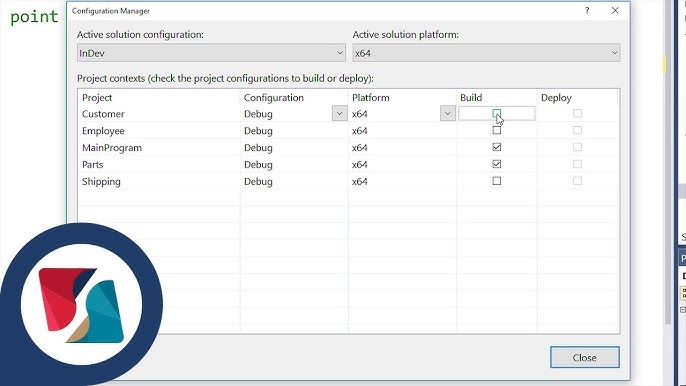686x386 pixels.
Task: Click the Employee project x64 platform cell
Action: pos(402,131)
